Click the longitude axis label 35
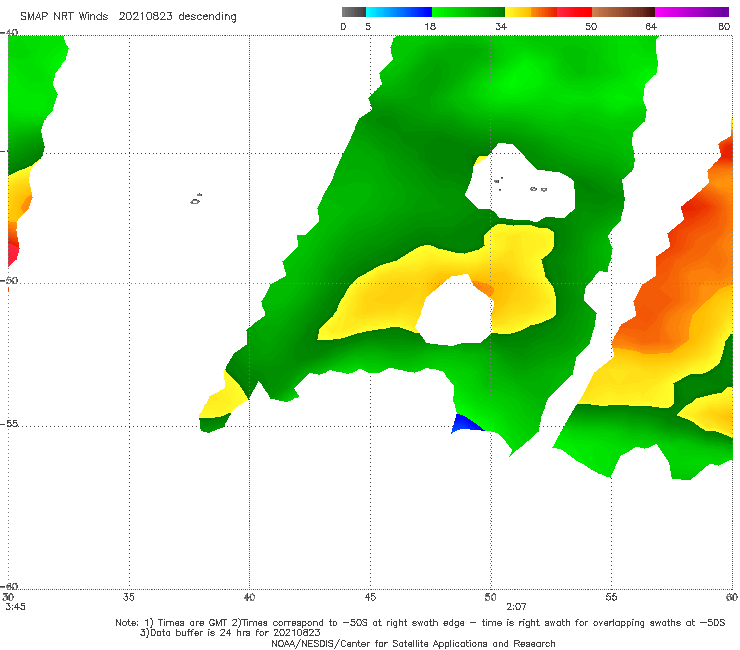Image resolution: width=740 pixels, height=650 pixels. (x=128, y=597)
